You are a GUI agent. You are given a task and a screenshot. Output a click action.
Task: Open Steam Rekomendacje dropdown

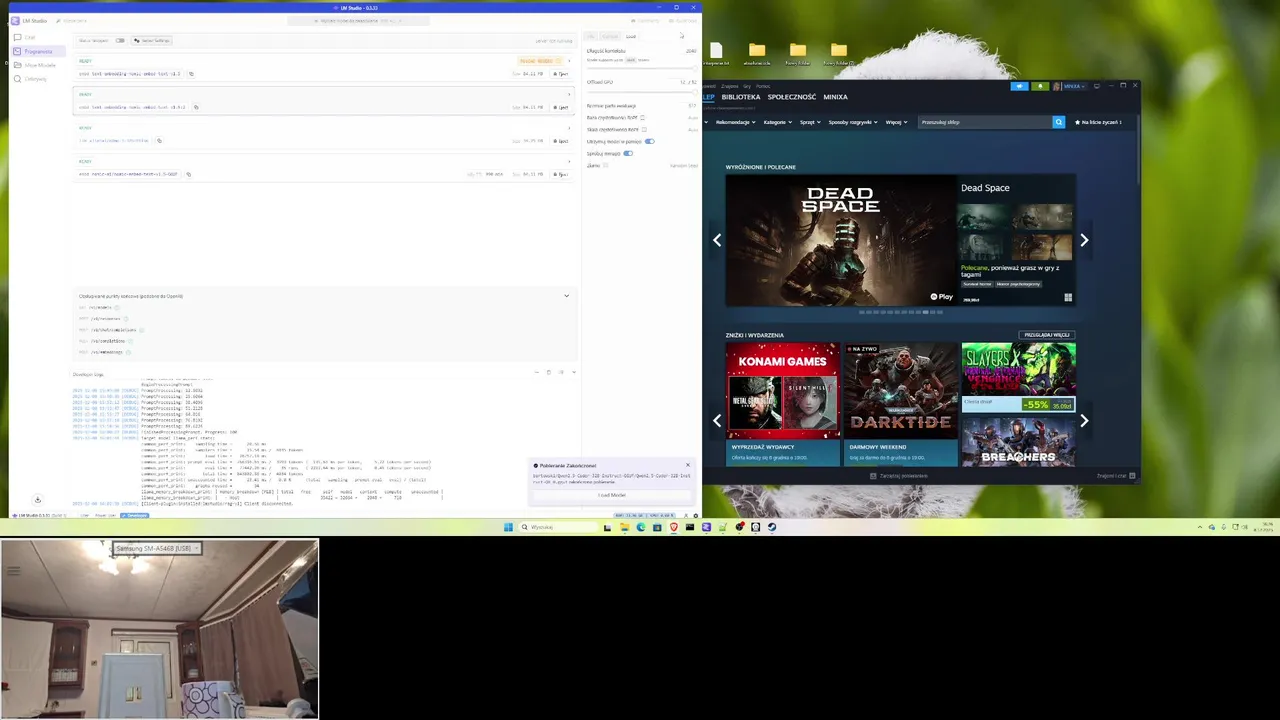pyautogui.click(x=735, y=122)
